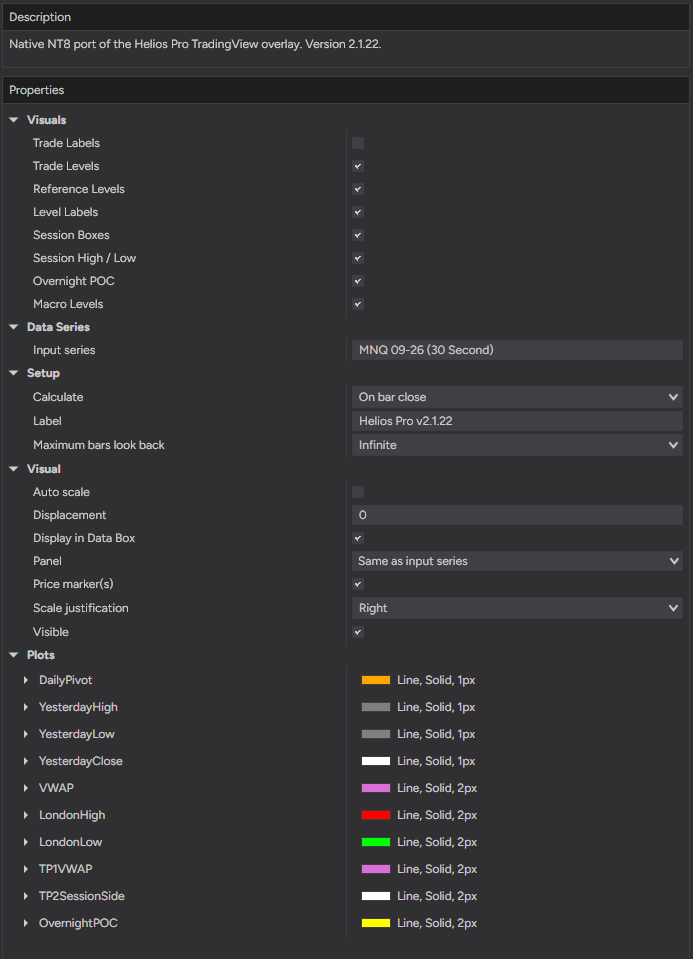Expand the TP2SessionSide plot settings
This screenshot has width=693, height=959.
tap(26, 896)
